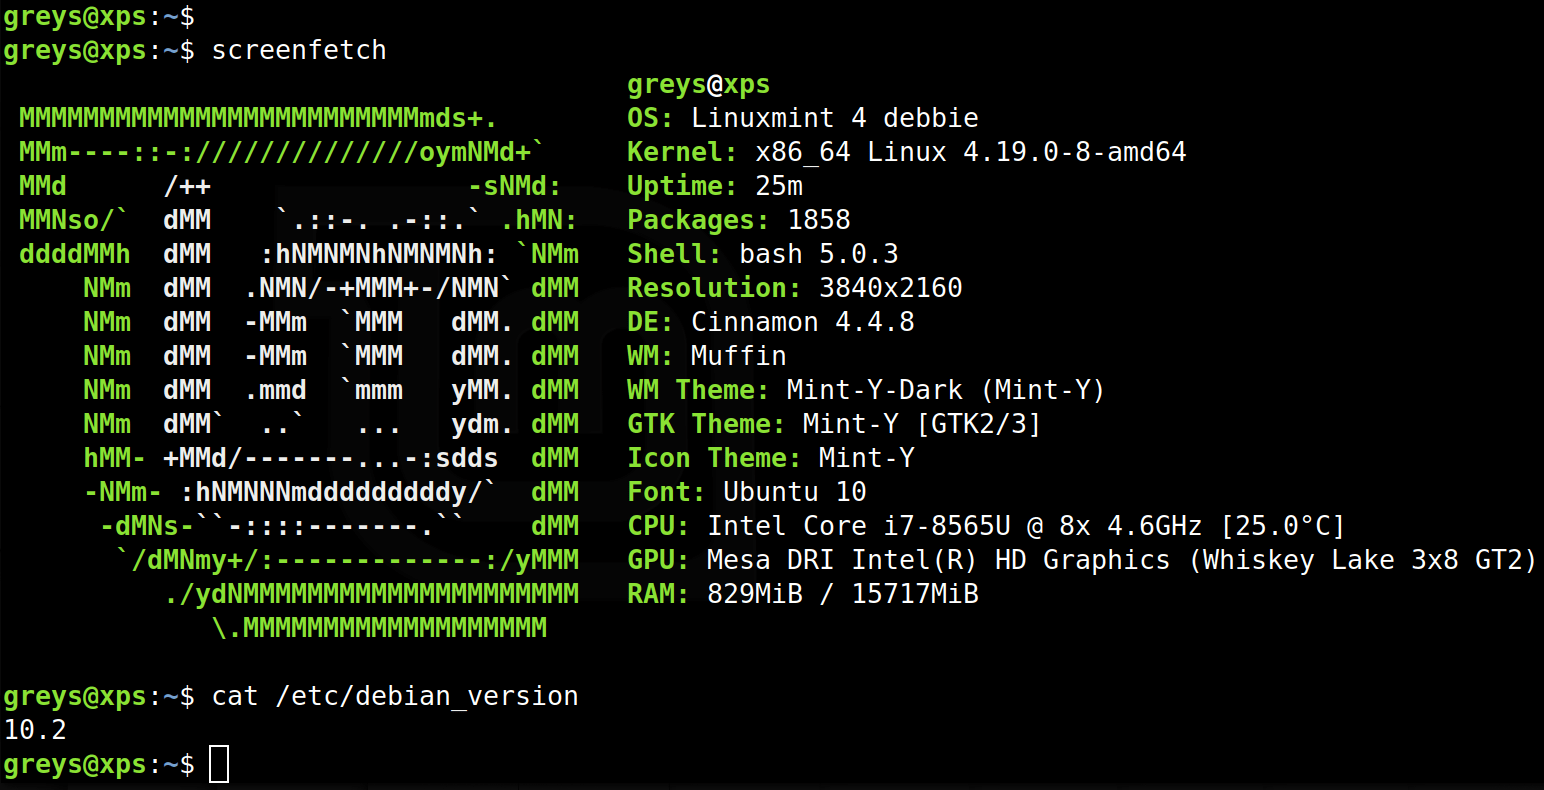Click the cat /etc/debian_version command

point(394,696)
